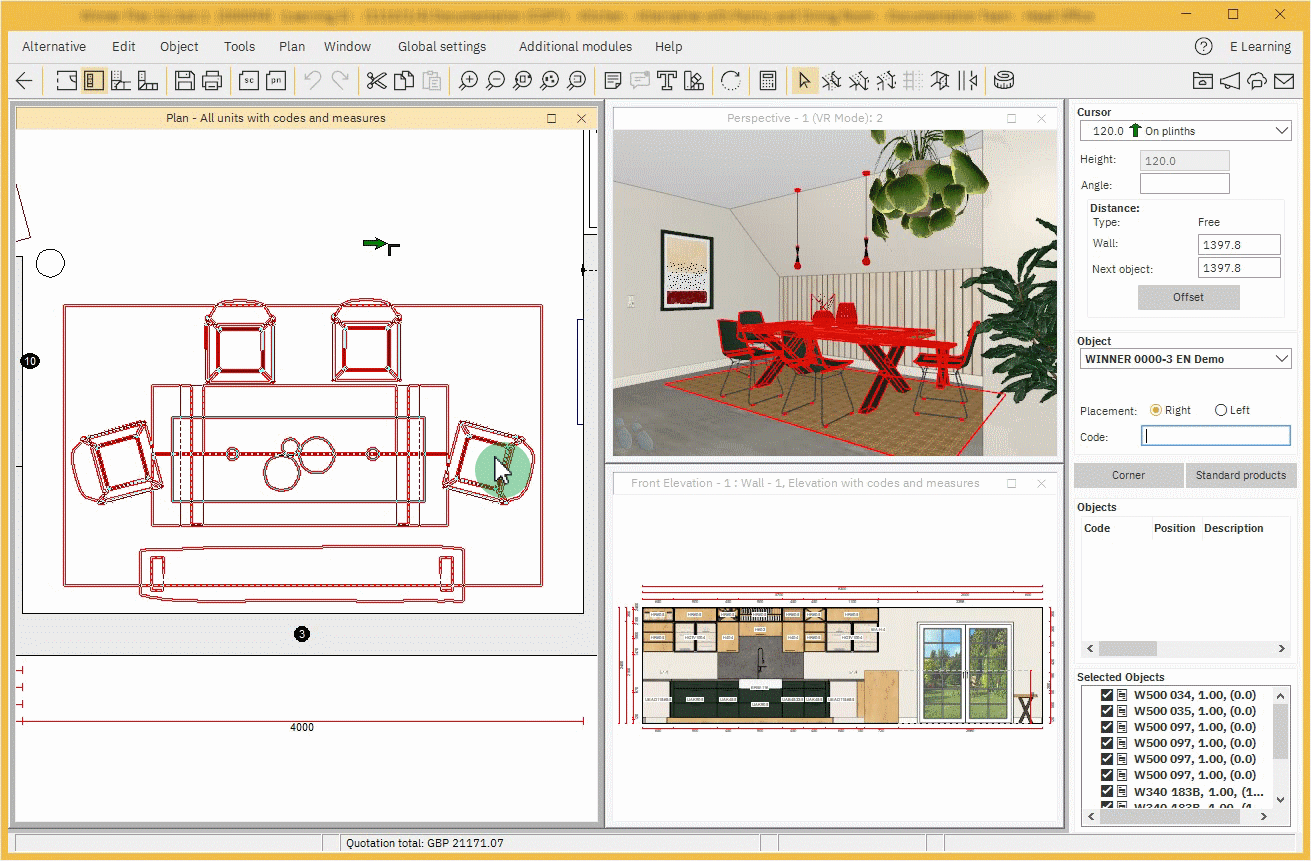Click the tape measure icon

tap(1004, 81)
